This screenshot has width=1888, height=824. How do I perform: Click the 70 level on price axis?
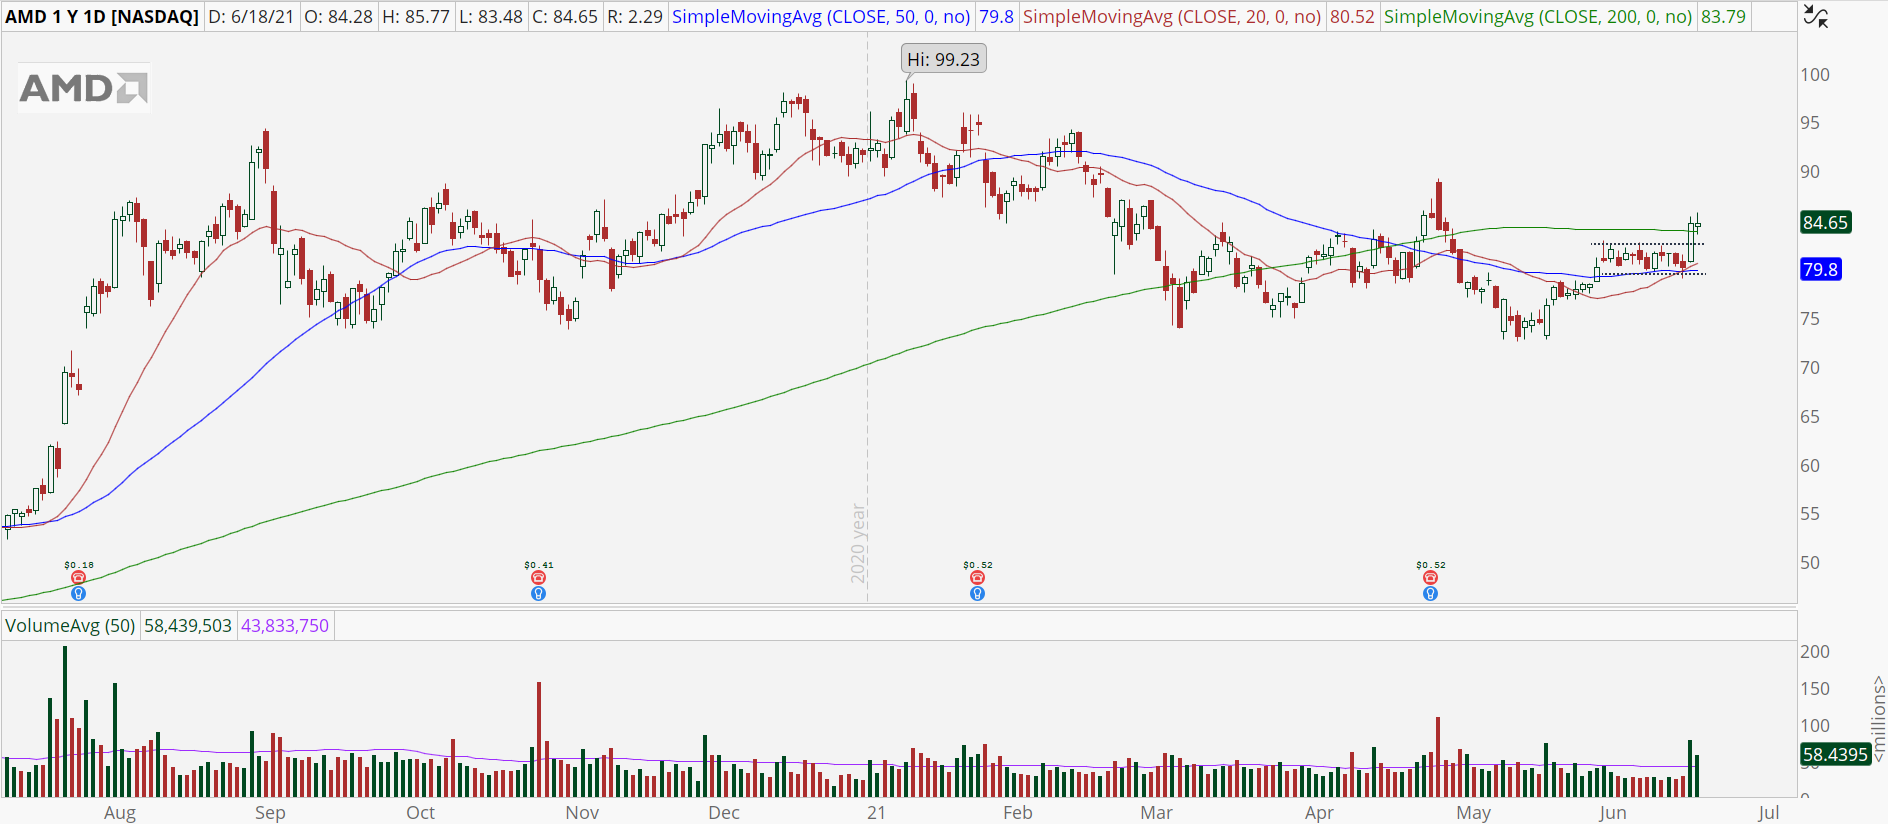[x=1810, y=368]
